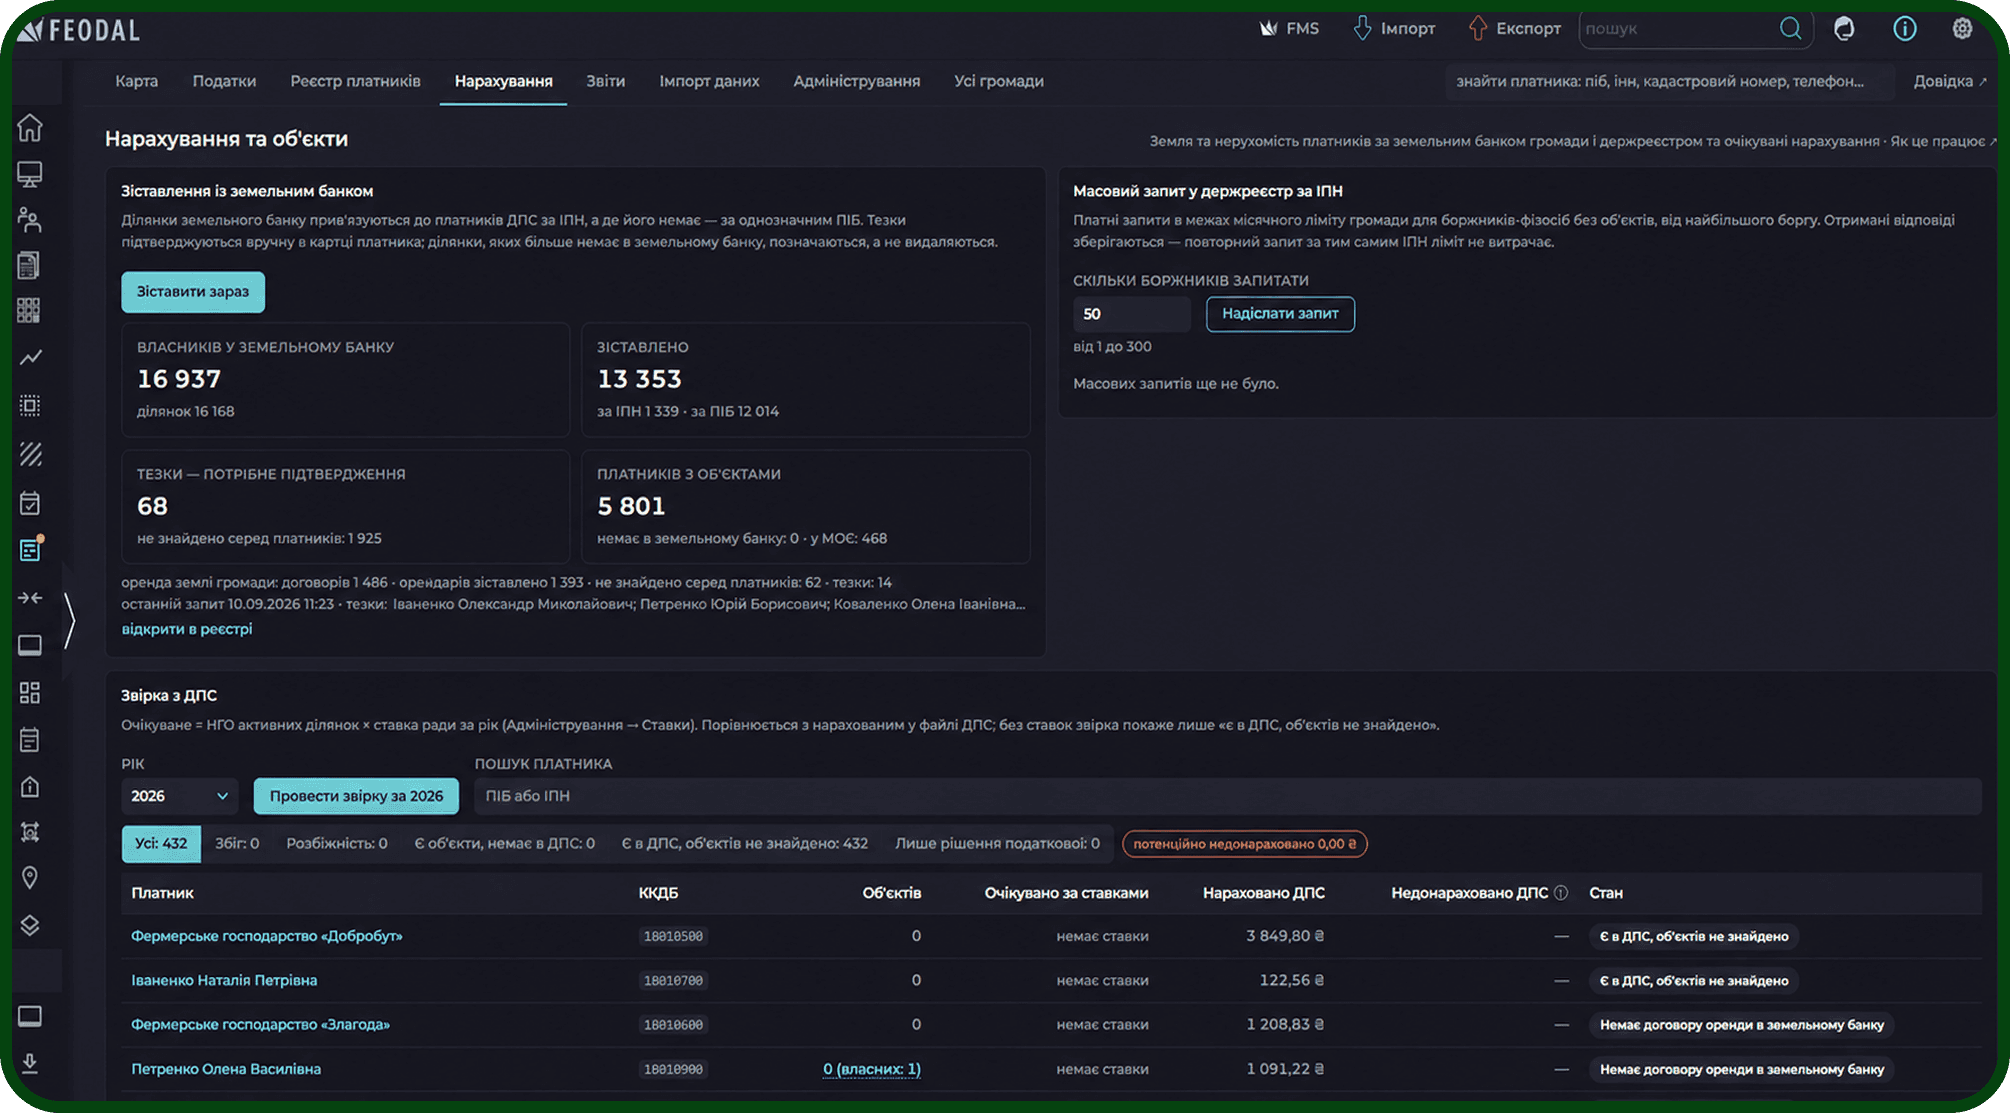This screenshot has height=1113, width=2010.
Task: Open the settings gear icon
Action: click(x=1962, y=28)
